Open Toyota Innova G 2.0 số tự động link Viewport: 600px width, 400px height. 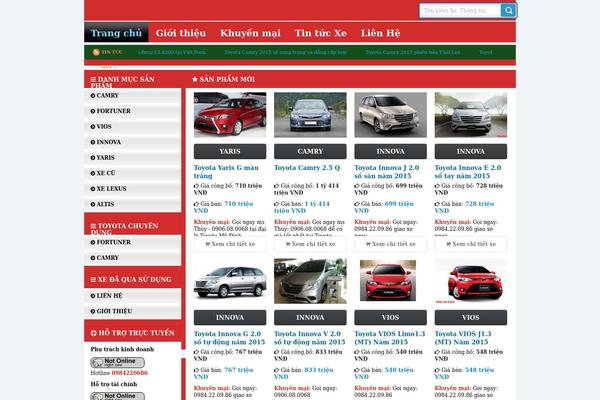229,338
